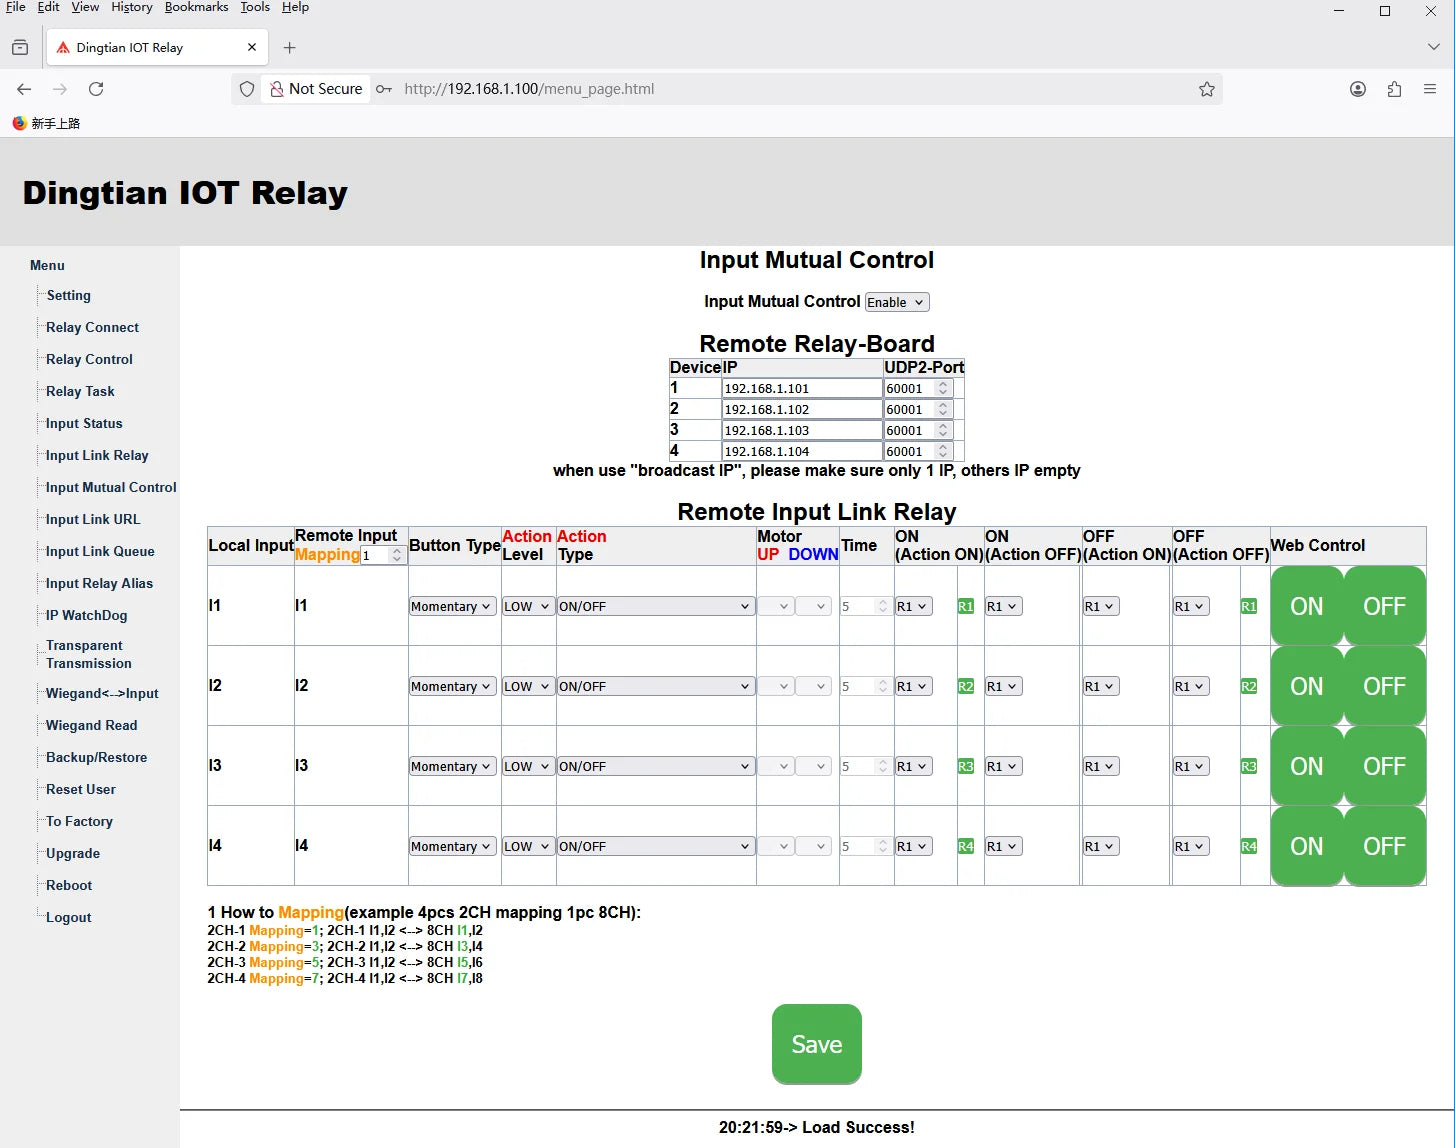The width and height of the screenshot is (1455, 1148).
Task: Save the mutual control settings
Action: tap(817, 1044)
